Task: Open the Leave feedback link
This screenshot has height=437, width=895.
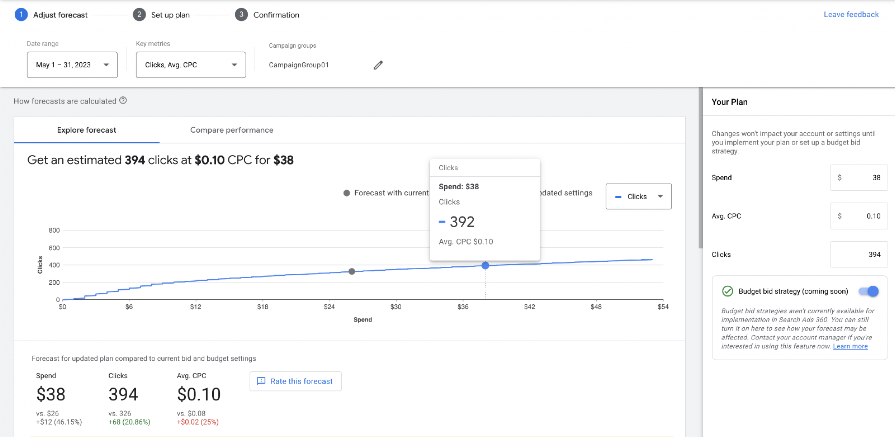Action: [851, 14]
